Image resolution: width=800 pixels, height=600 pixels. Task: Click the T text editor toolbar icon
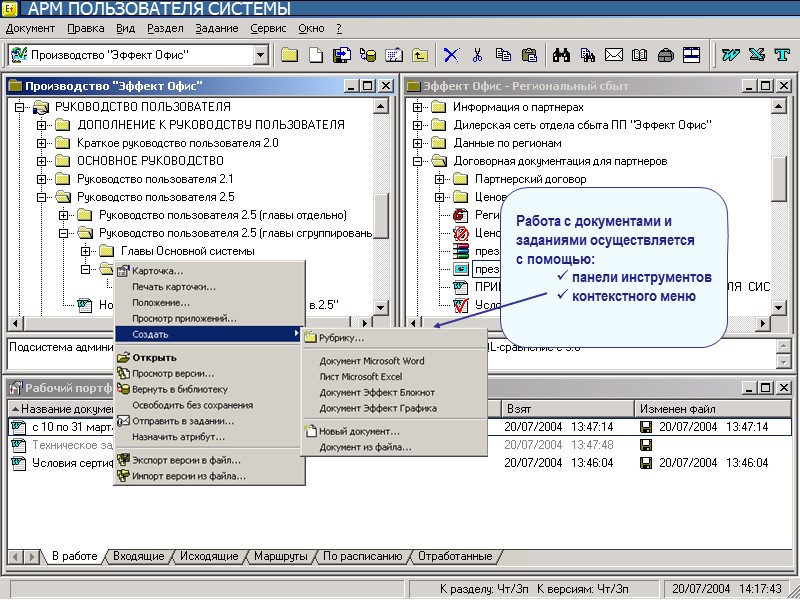click(x=782, y=55)
